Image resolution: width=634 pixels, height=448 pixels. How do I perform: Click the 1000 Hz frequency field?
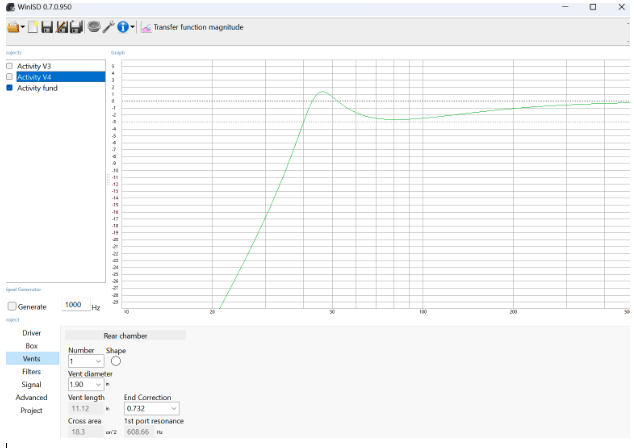click(x=76, y=304)
